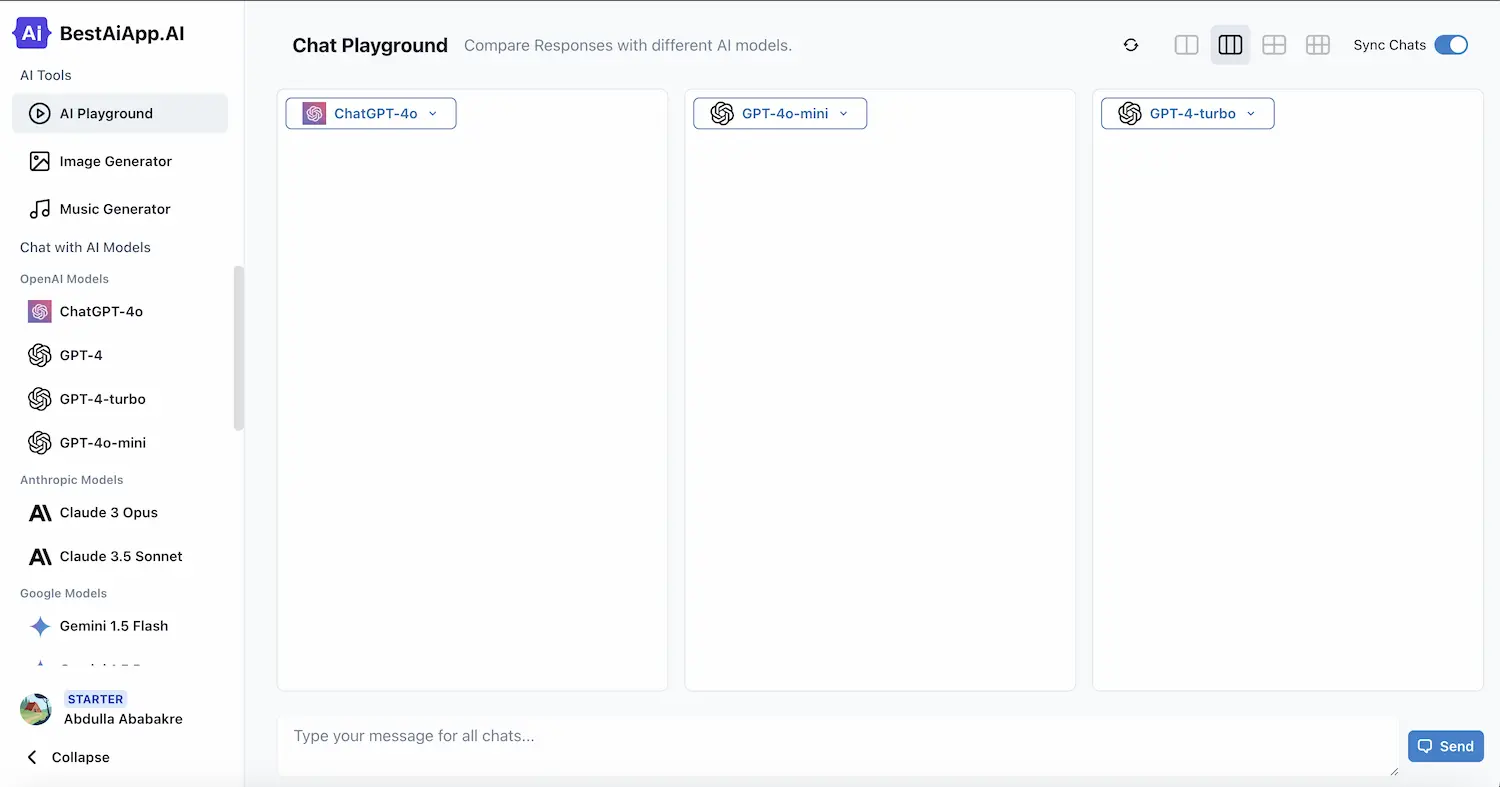The width and height of the screenshot is (1500, 787).
Task: Toggle the Sync Chats switch off
Action: [1451, 45]
